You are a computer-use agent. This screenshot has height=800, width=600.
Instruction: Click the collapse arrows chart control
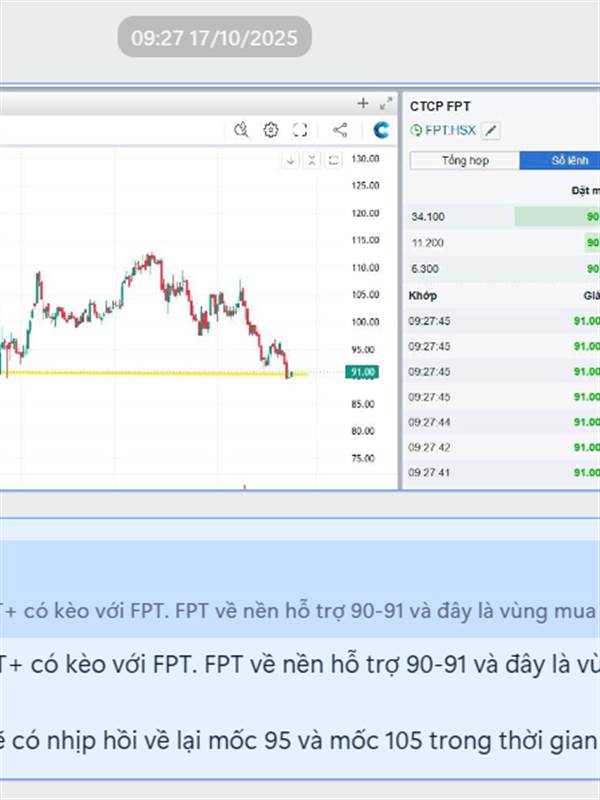[x=312, y=161]
